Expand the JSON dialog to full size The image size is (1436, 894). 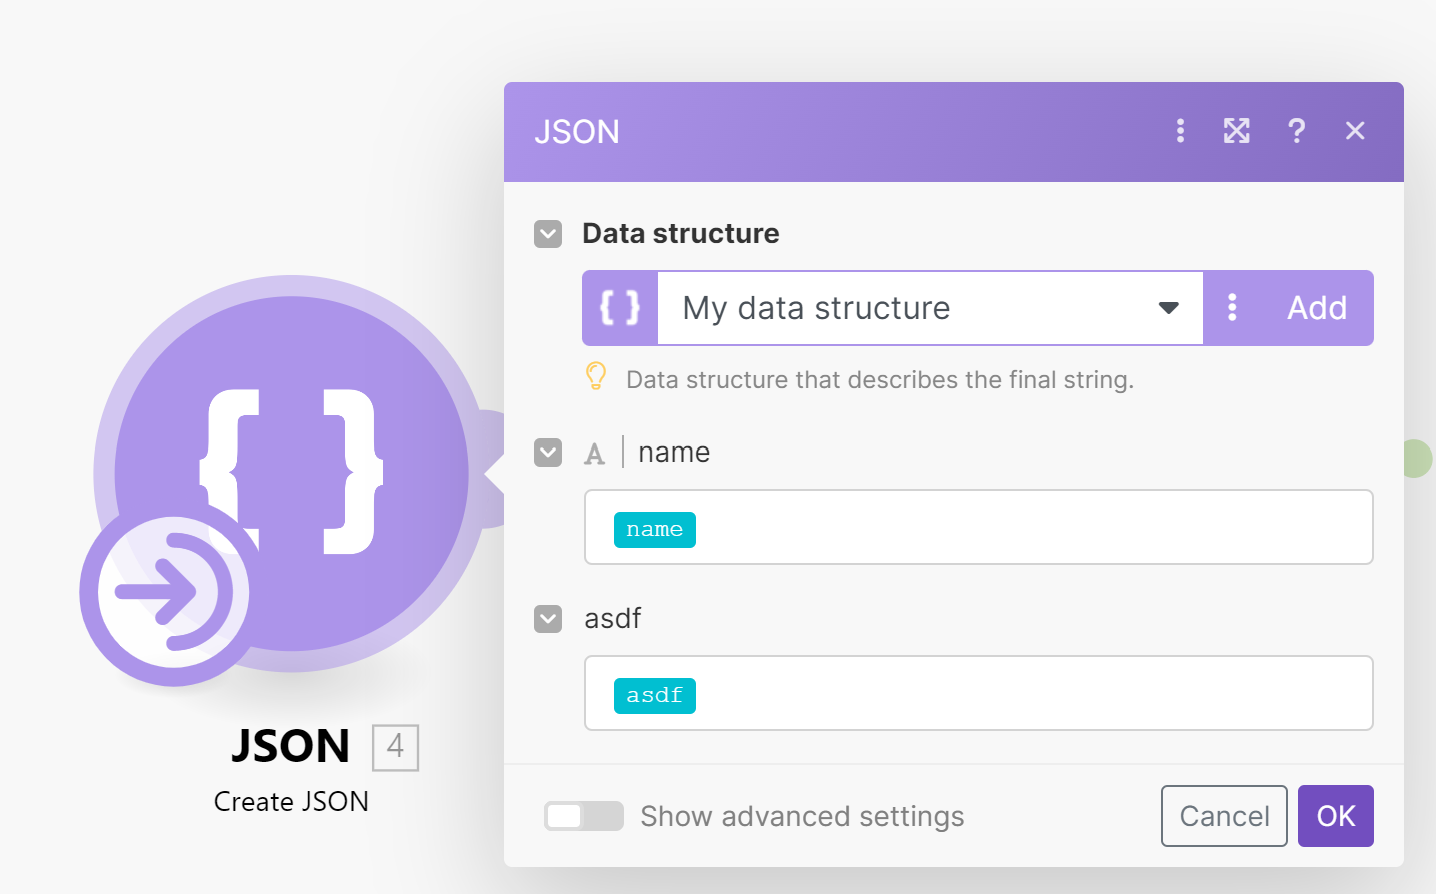1237,131
